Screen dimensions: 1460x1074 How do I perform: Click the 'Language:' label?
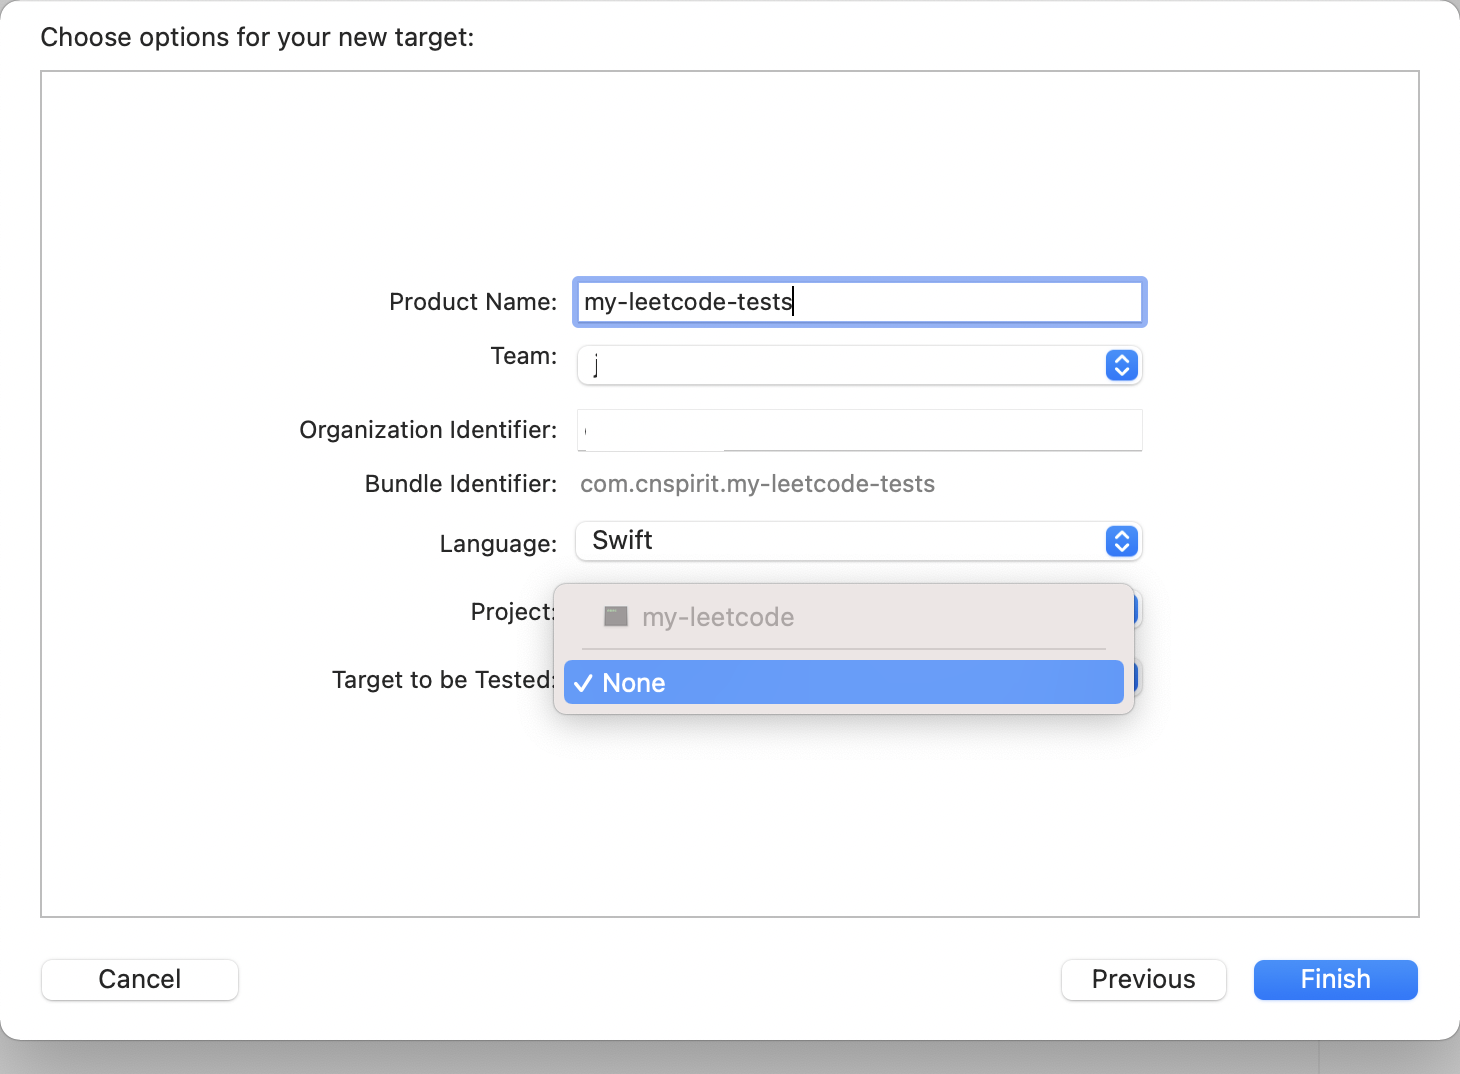498,544
